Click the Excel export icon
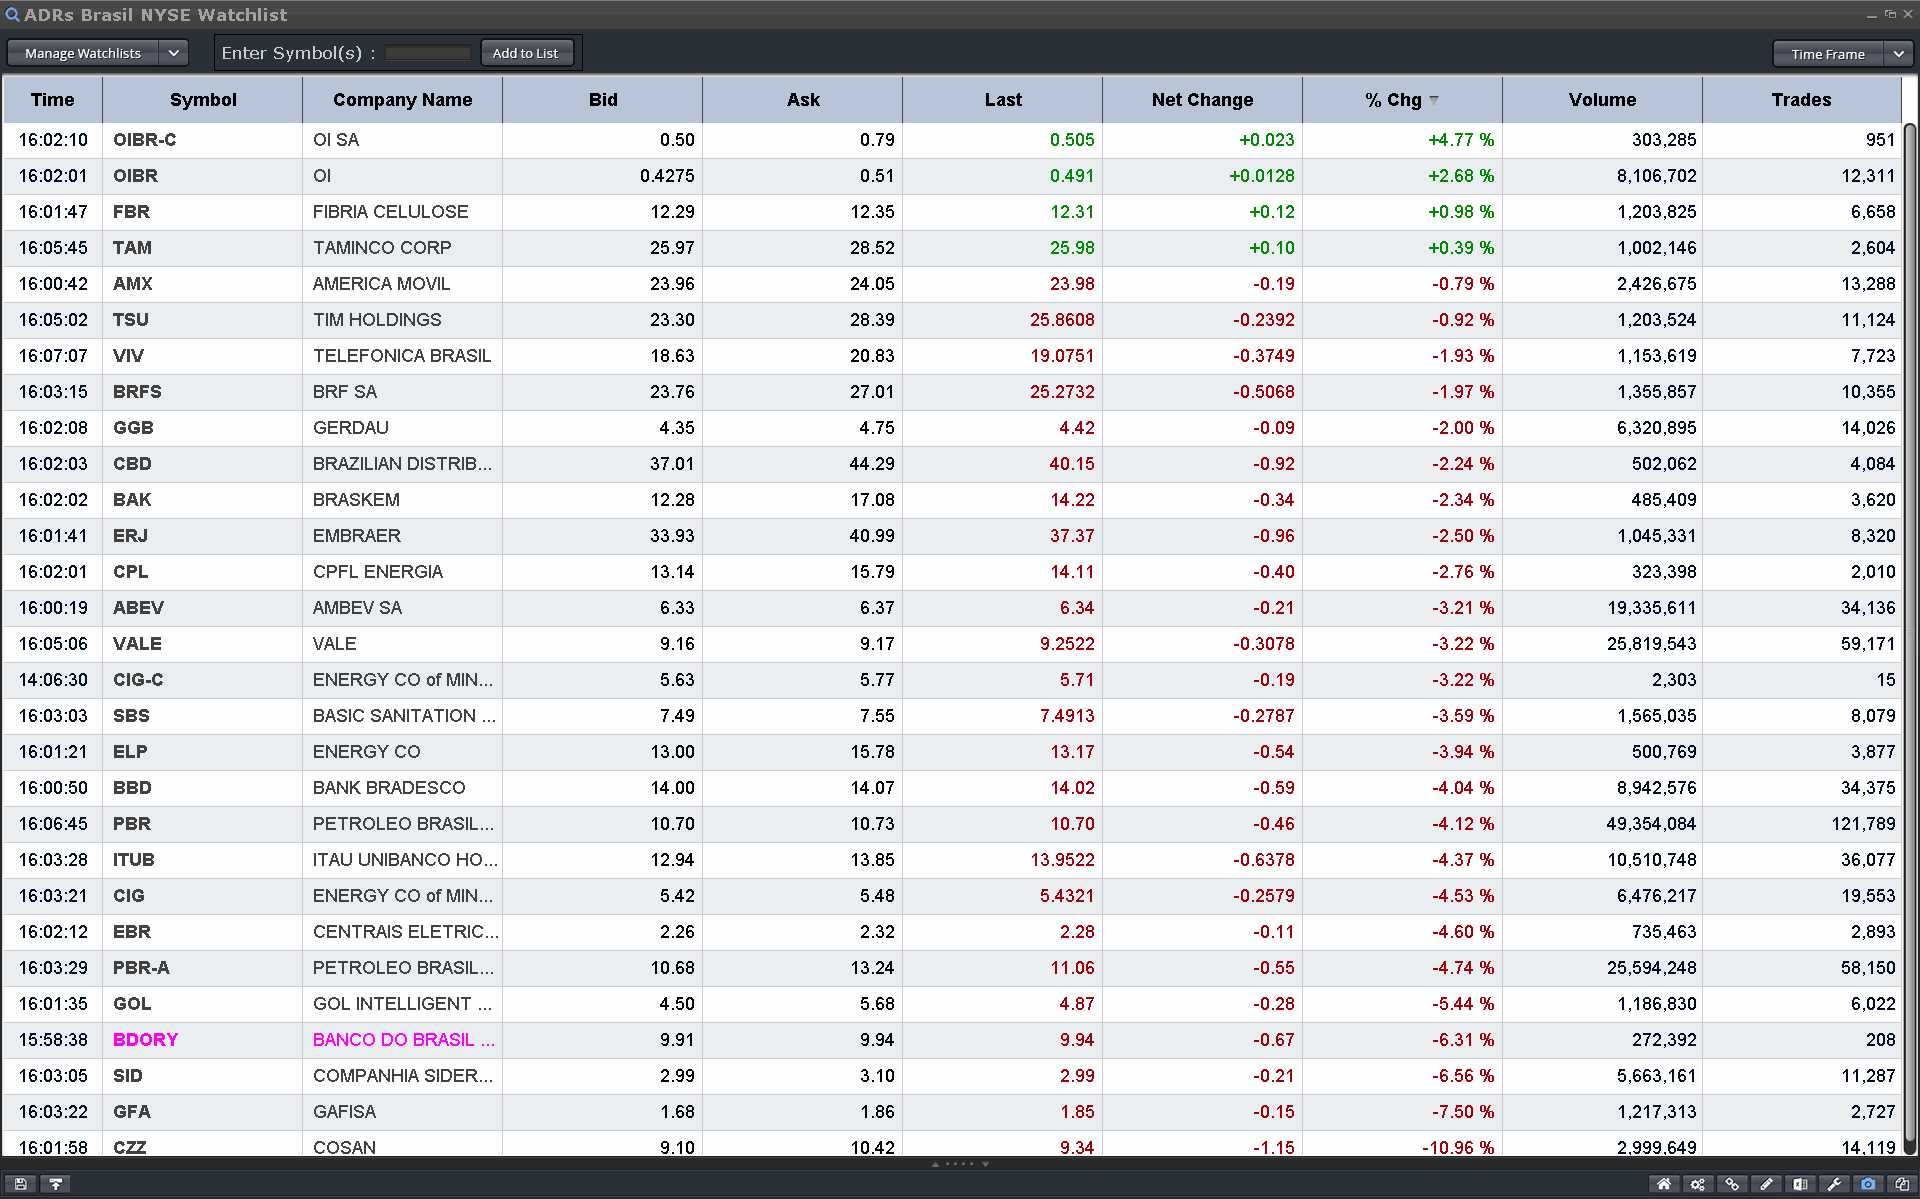Image resolution: width=1920 pixels, height=1199 pixels. click(1800, 1184)
